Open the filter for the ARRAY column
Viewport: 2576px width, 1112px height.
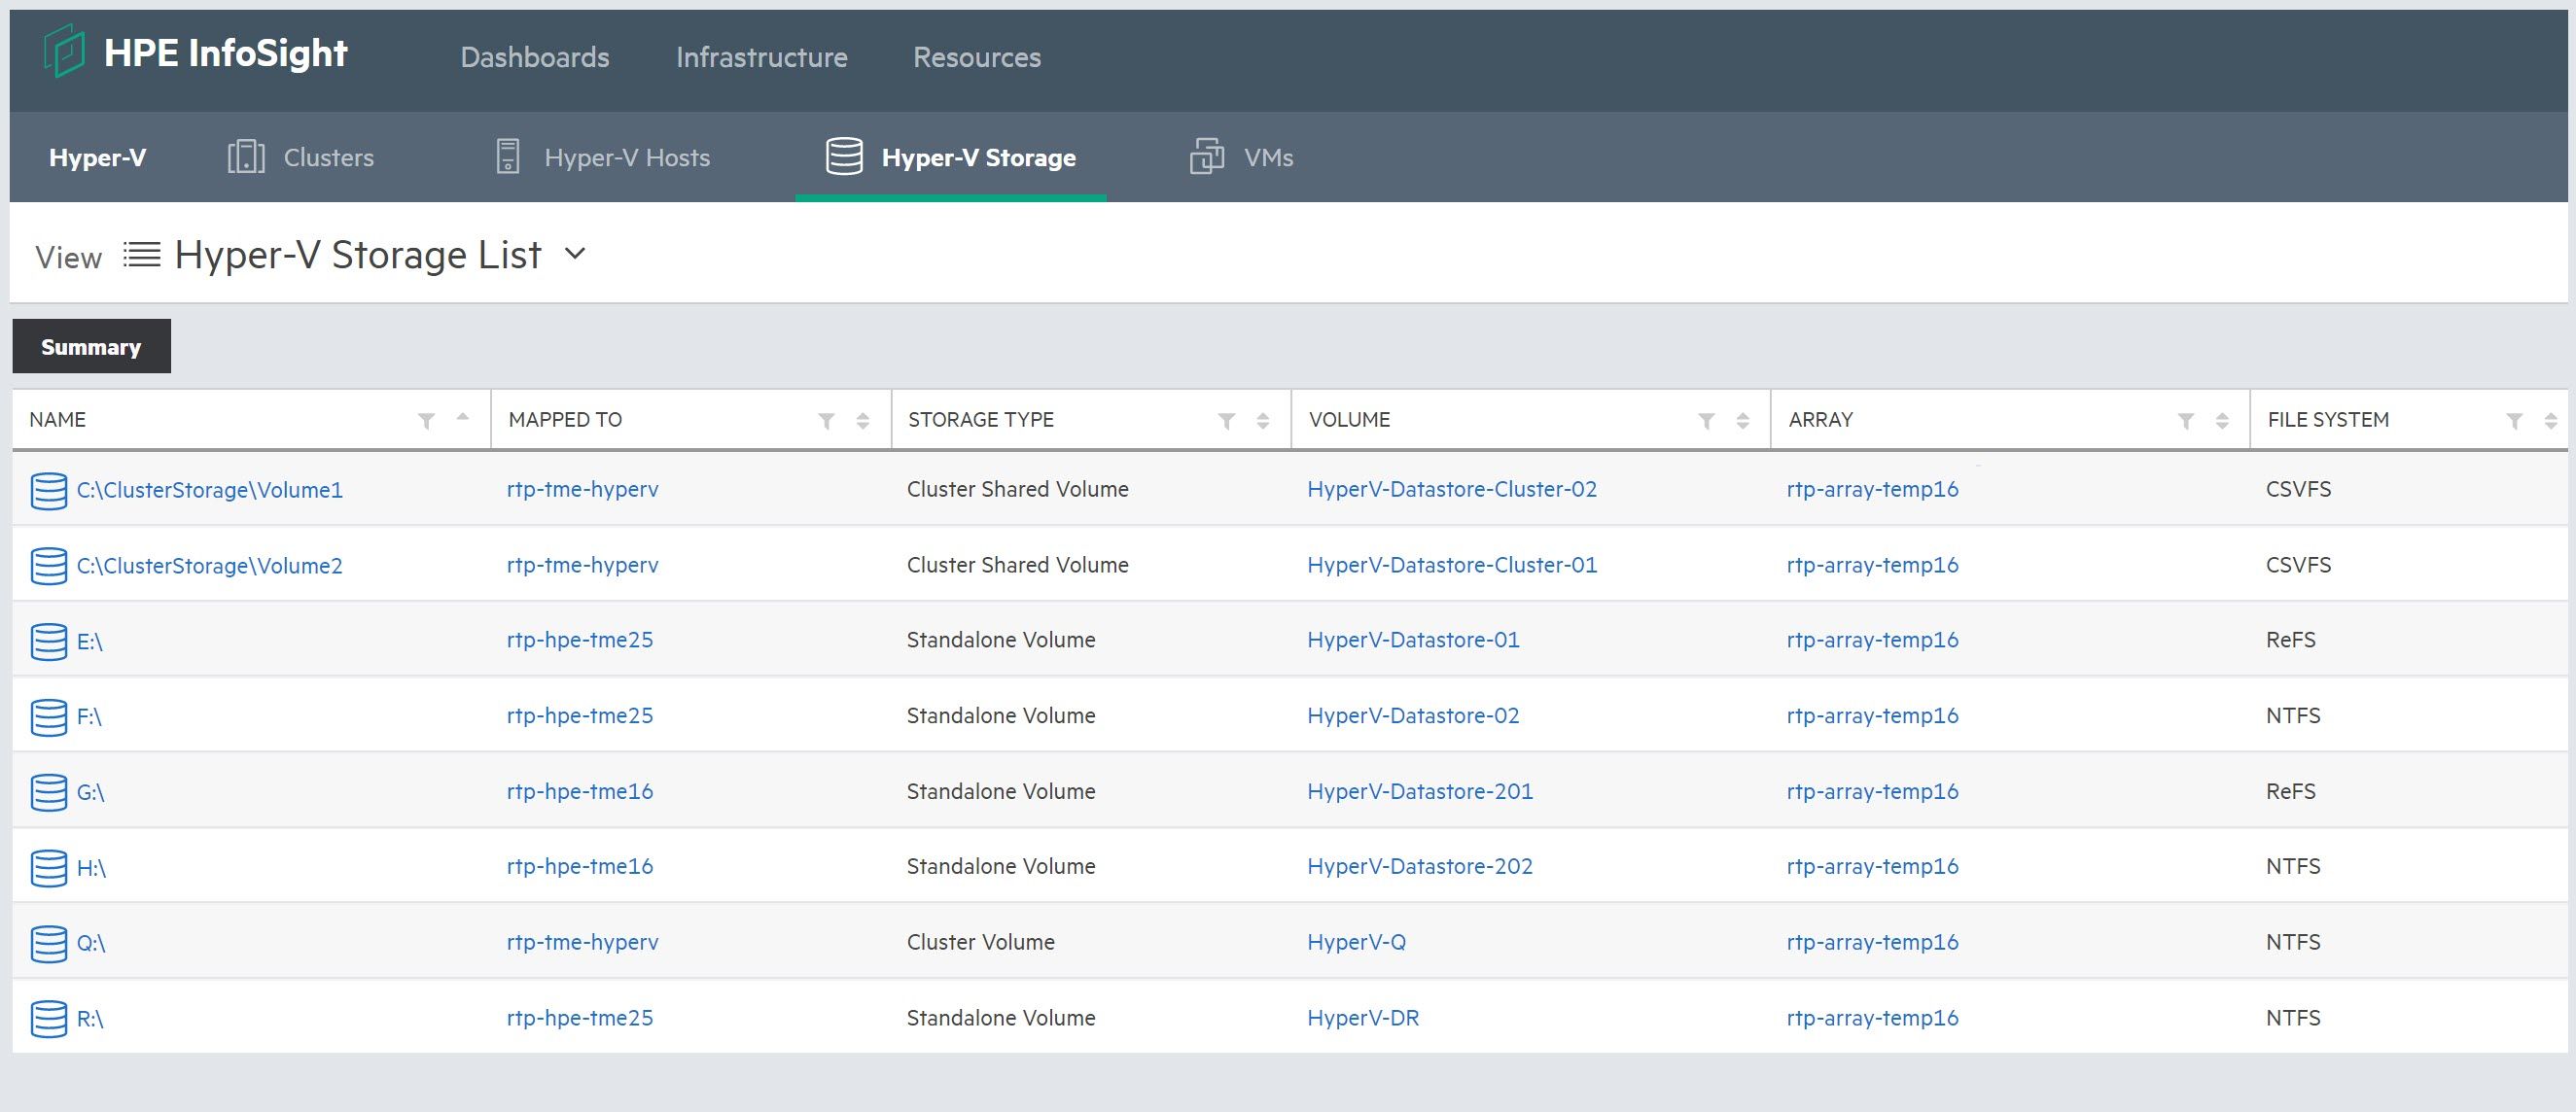(x=2186, y=421)
